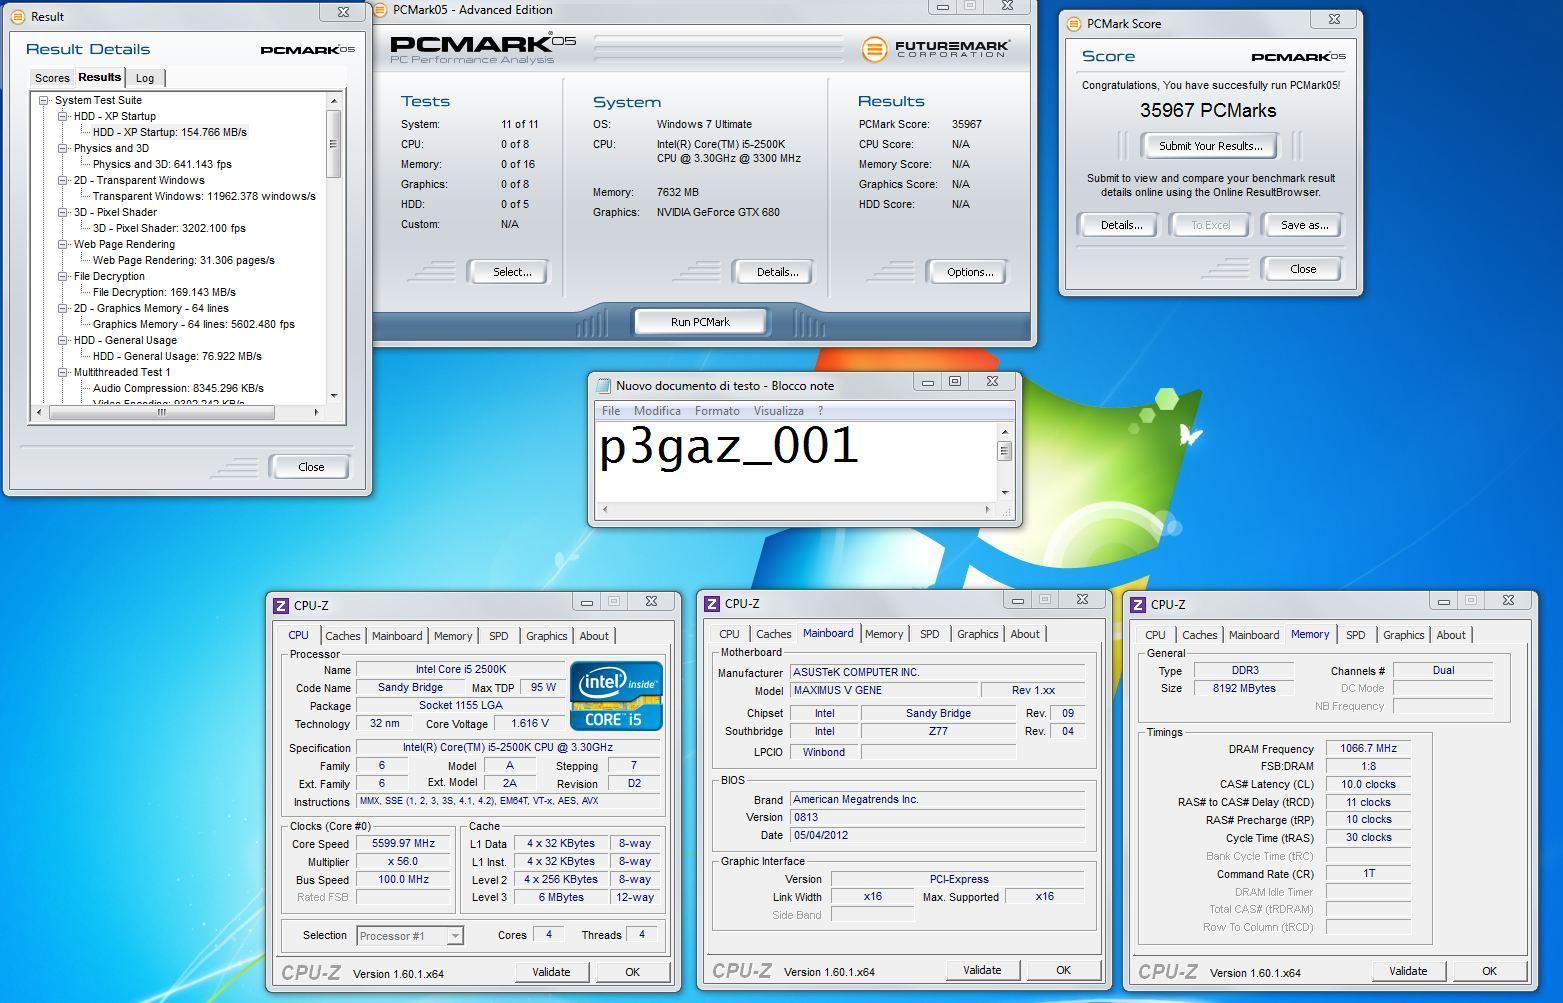Collapse the File Decryption node
The height and width of the screenshot is (1003, 1563).
click(63, 276)
